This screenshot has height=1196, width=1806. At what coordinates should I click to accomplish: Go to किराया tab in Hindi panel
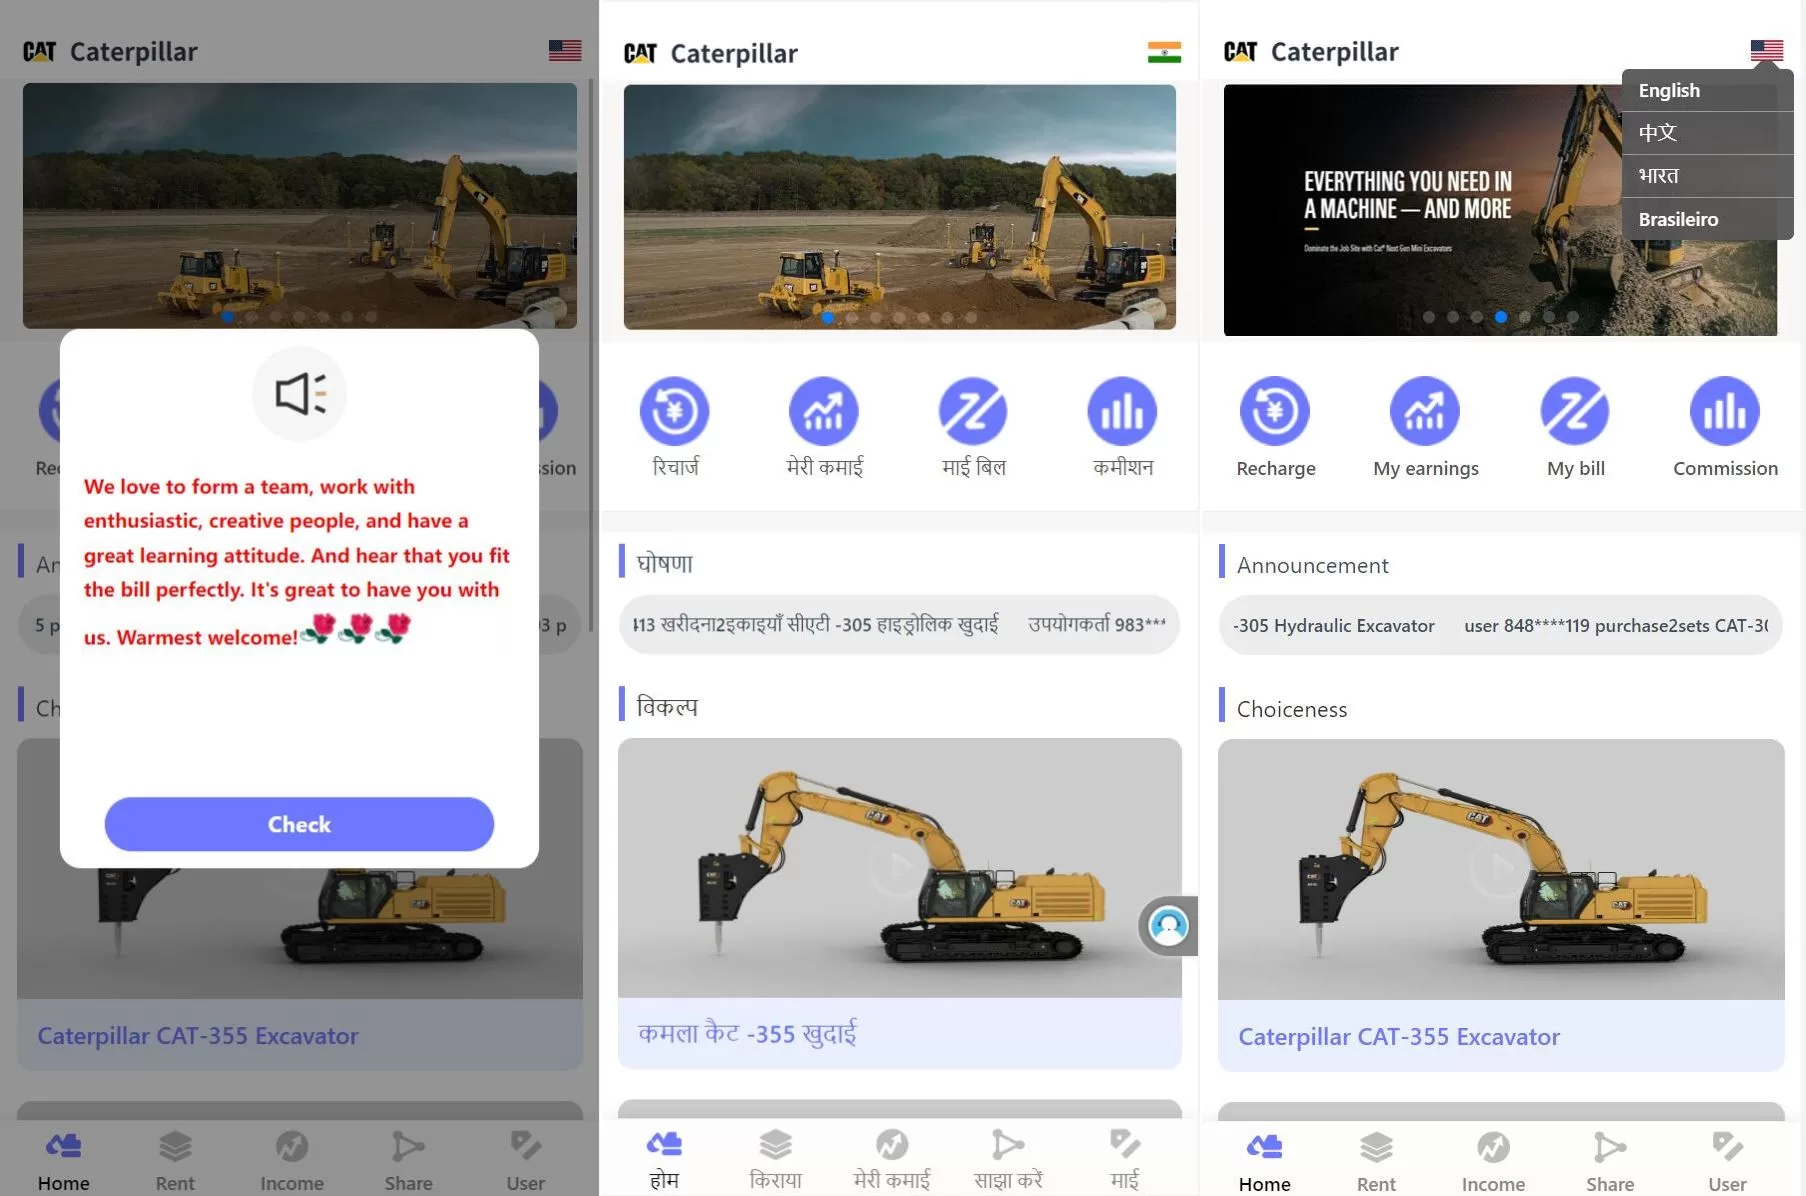pyautogui.click(x=775, y=1160)
